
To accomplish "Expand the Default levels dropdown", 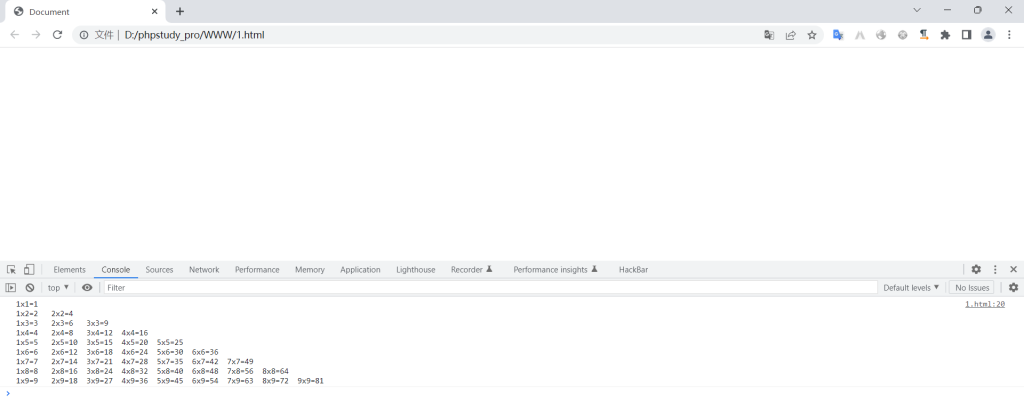I will click(911, 287).
